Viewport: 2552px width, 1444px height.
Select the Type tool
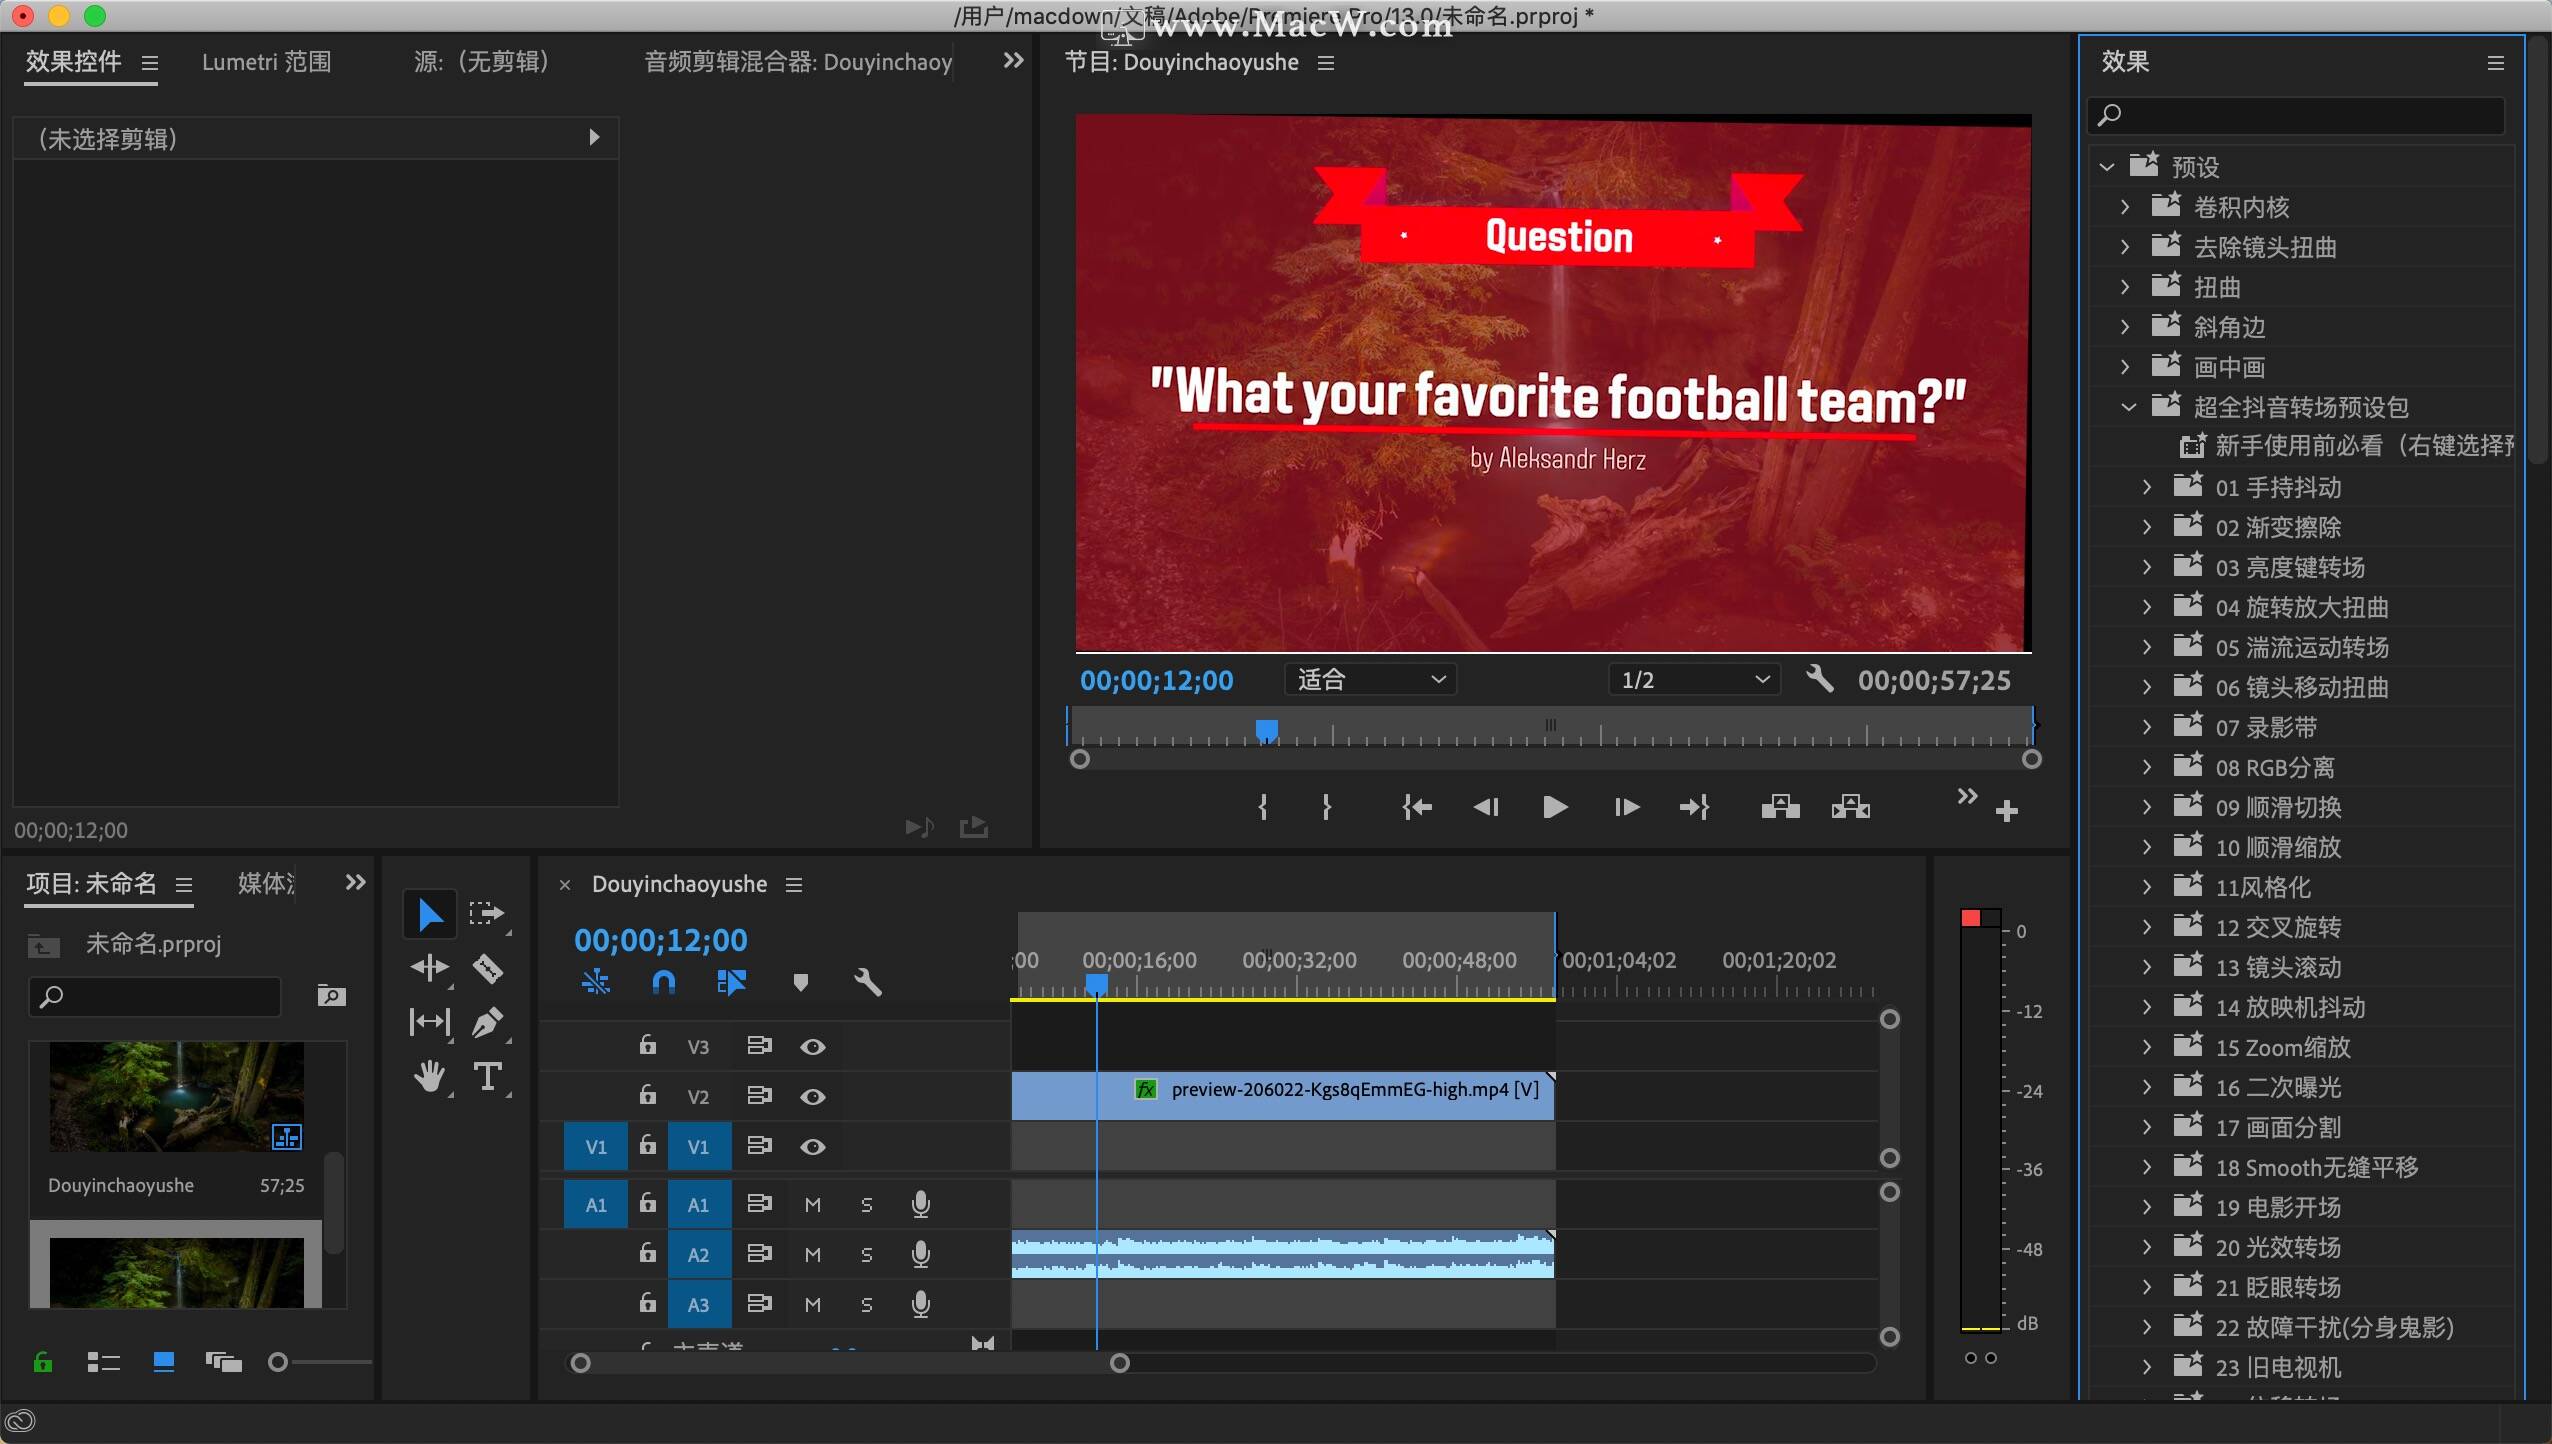tap(487, 1076)
